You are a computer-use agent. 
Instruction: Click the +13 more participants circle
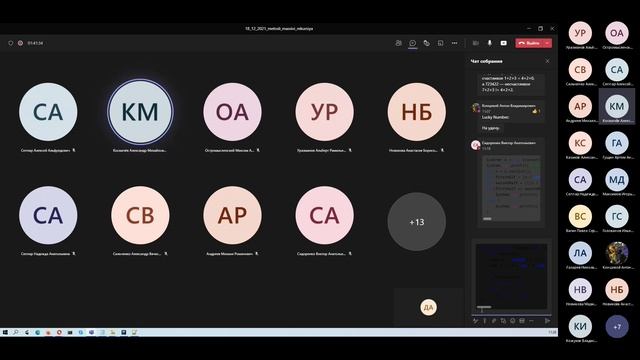417,222
